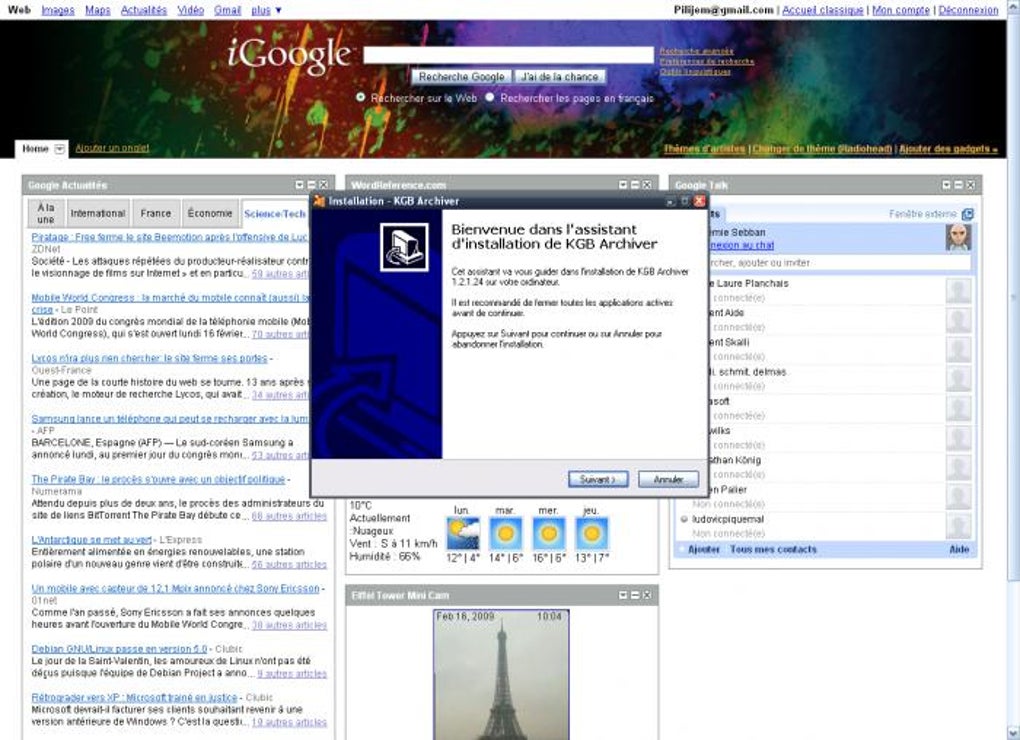Switch to International news tab
Screen dimensions: 1020x740
click(98, 213)
